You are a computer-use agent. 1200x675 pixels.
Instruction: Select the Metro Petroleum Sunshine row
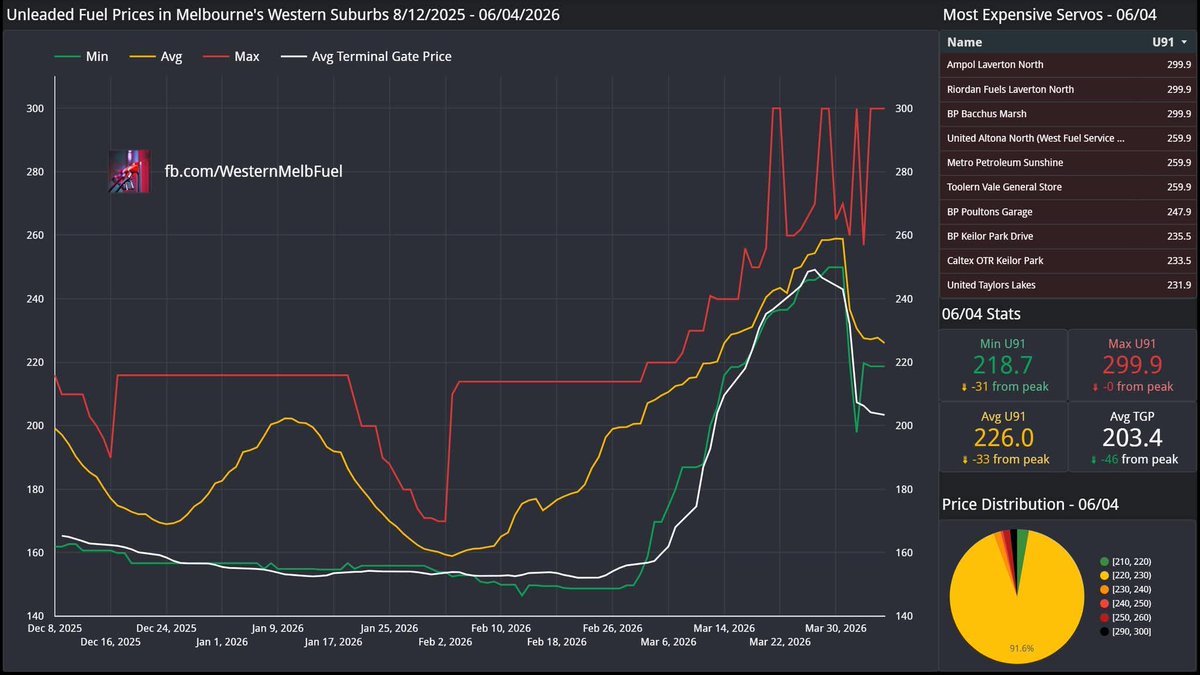(1068, 163)
